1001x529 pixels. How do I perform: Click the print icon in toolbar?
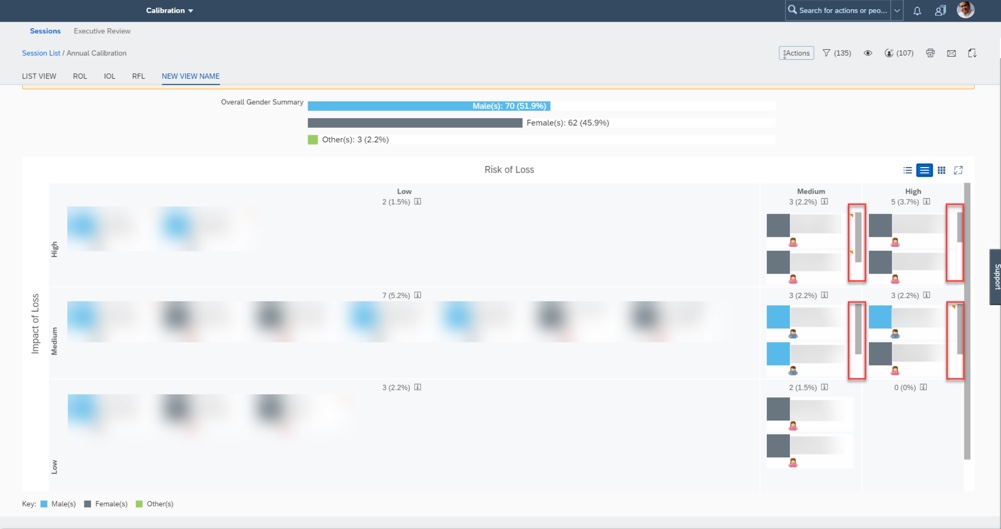coord(930,53)
